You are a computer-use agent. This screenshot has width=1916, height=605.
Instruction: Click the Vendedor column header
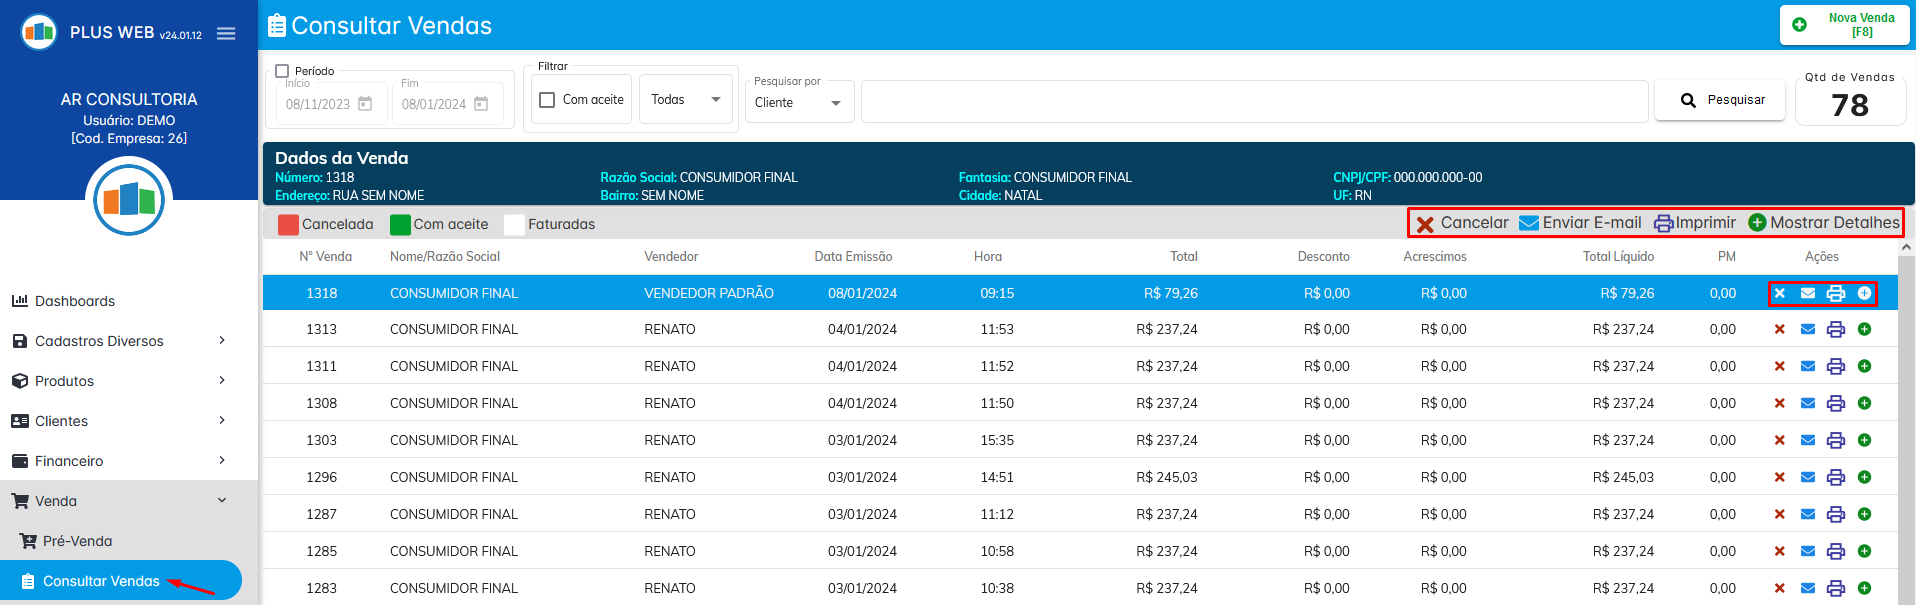pos(671,257)
